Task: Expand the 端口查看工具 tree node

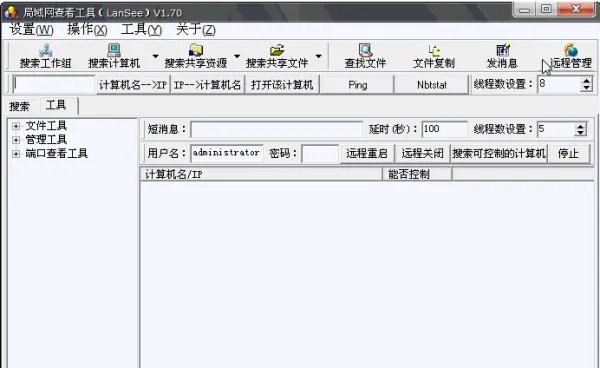Action: (16, 154)
